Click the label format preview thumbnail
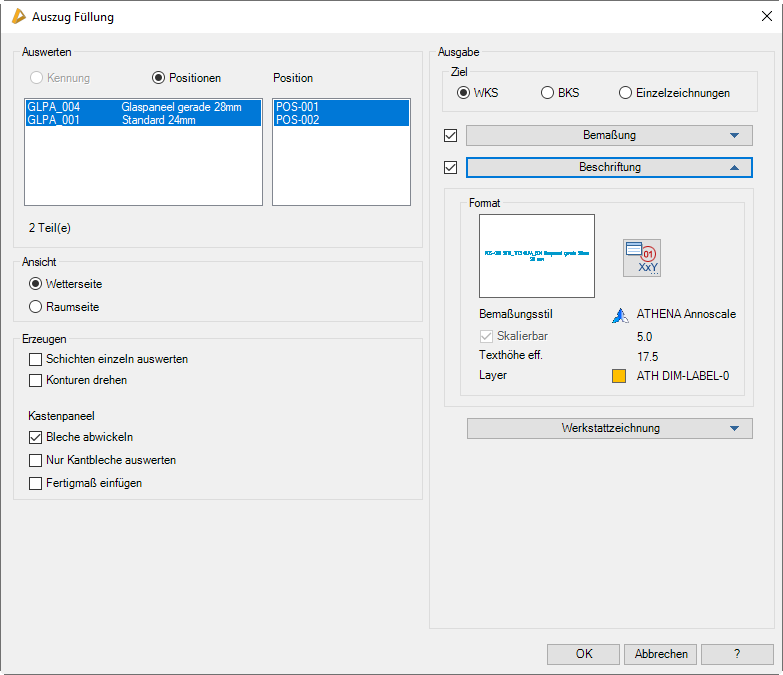The width and height of the screenshot is (783, 675). coord(537,256)
